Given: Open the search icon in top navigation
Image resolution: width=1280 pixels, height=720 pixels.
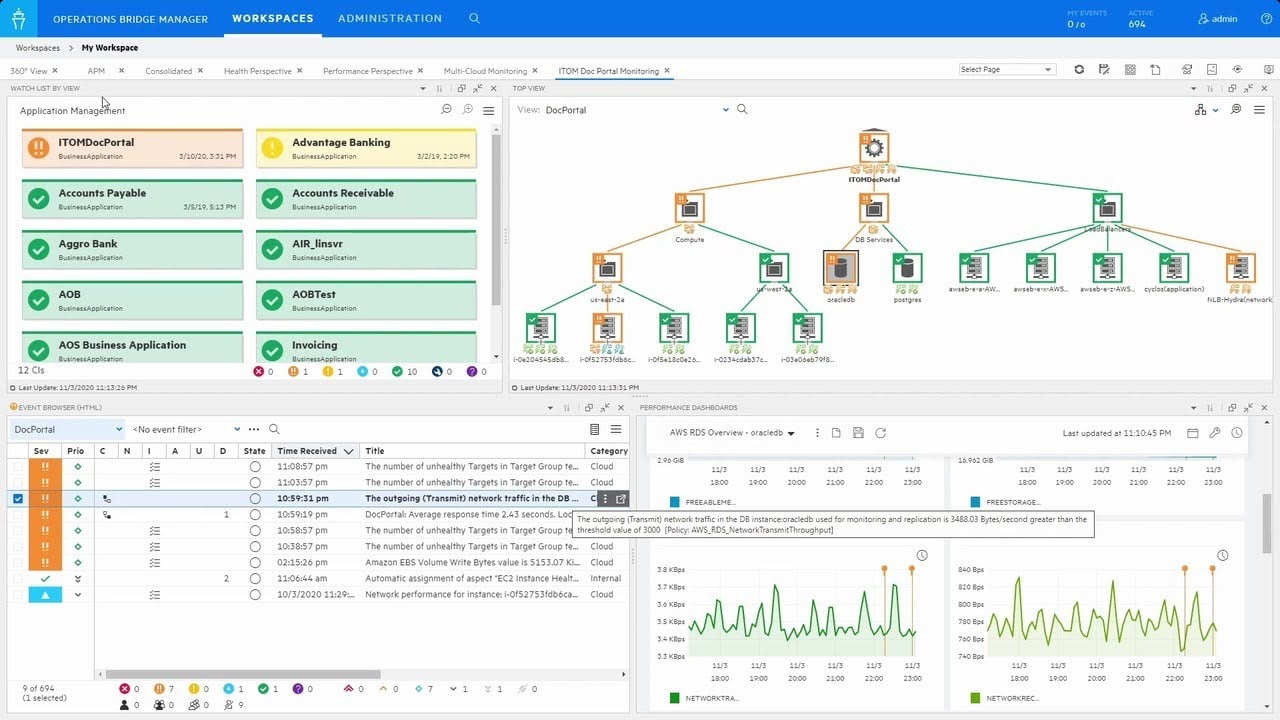Looking at the screenshot, I should click(x=475, y=18).
